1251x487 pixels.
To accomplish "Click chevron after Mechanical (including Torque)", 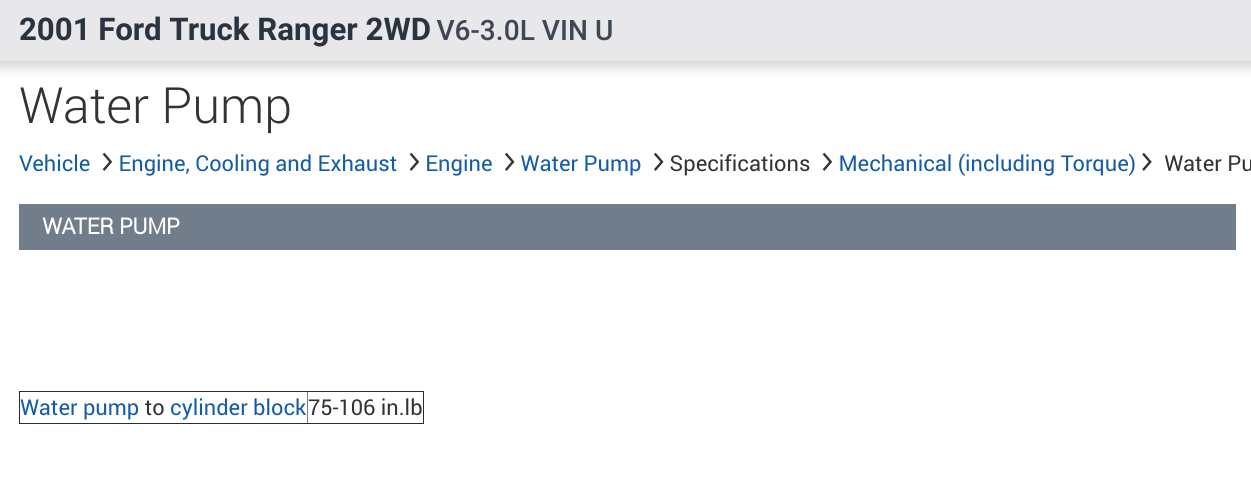I will pyautogui.click(x=1147, y=163).
